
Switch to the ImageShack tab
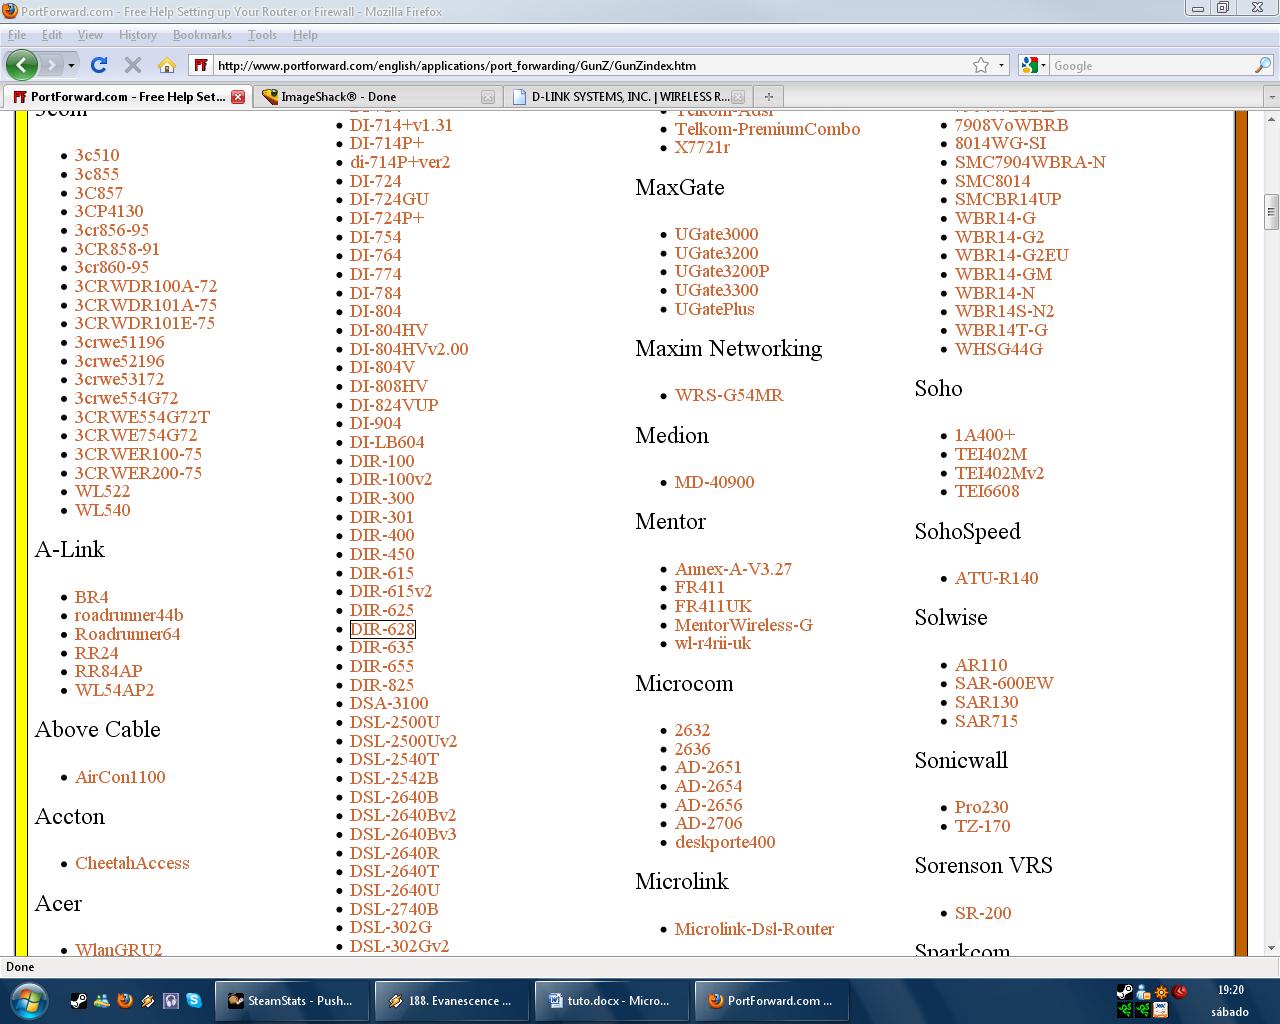coord(377,97)
